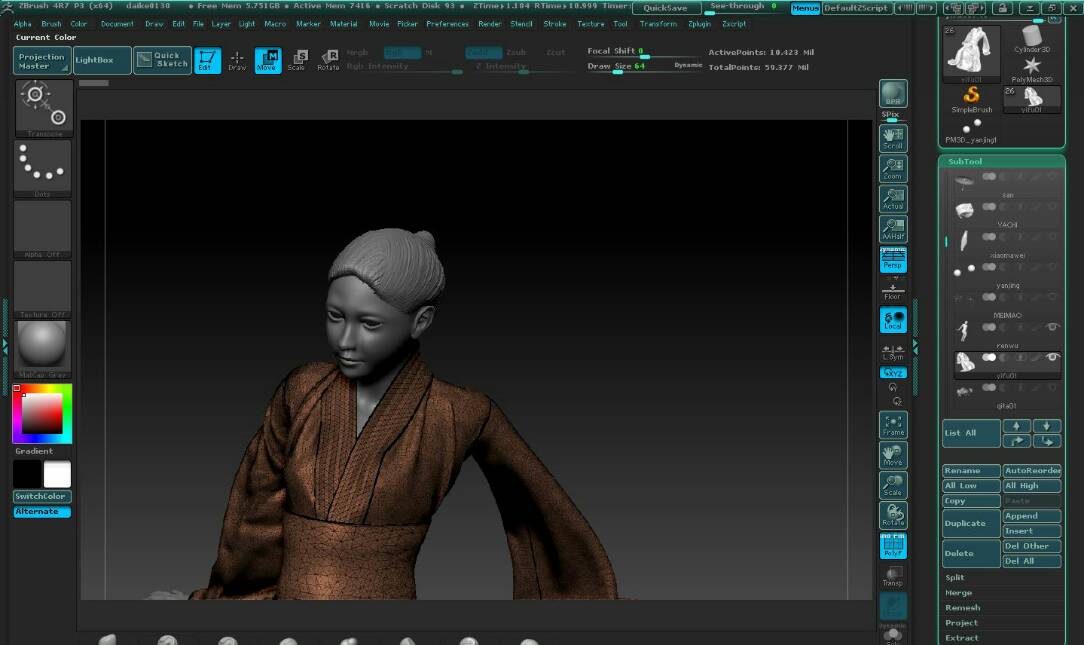Click the BPR render icon

(x=892, y=95)
